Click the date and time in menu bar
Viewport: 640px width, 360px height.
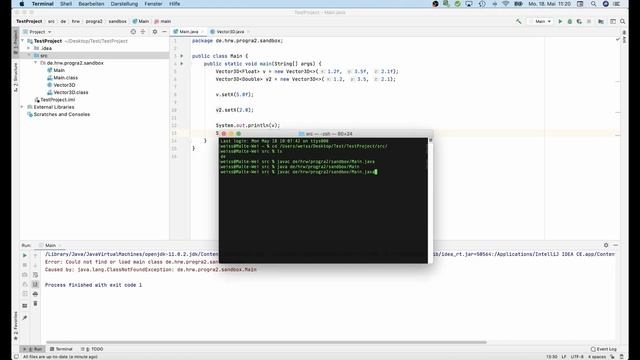pyautogui.click(x=549, y=4)
